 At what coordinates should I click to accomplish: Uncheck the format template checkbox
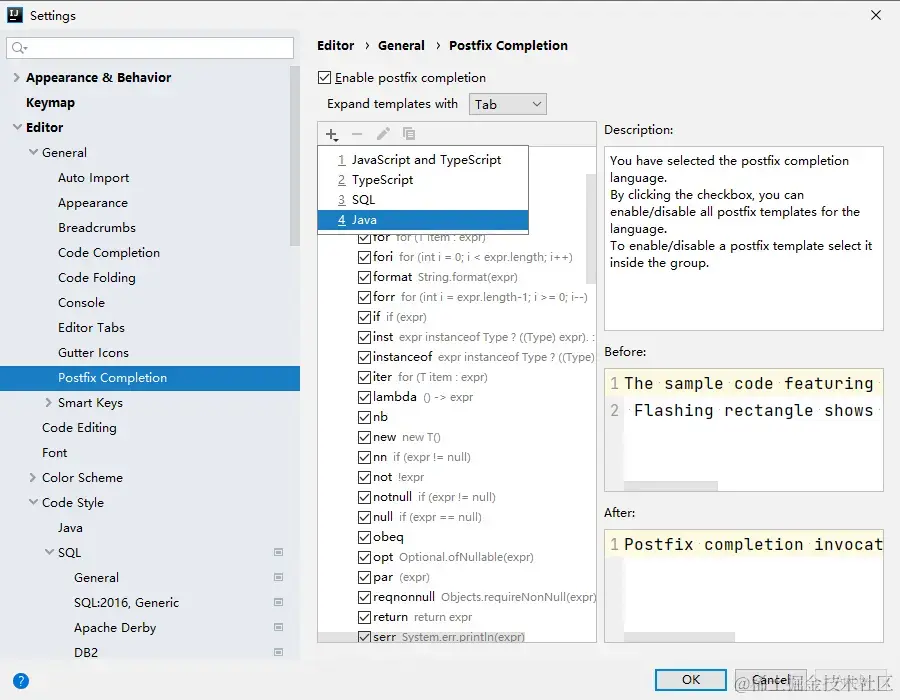(364, 277)
